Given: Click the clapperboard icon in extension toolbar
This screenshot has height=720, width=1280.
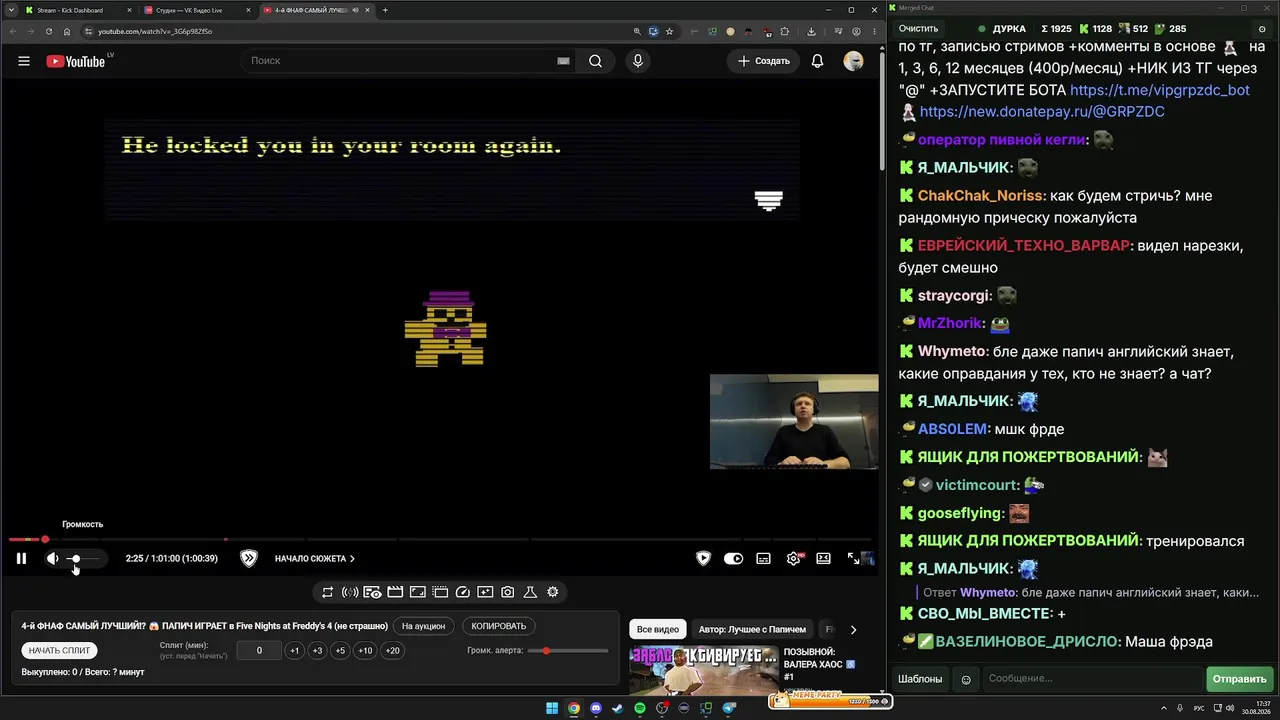Looking at the screenshot, I should (x=395, y=592).
